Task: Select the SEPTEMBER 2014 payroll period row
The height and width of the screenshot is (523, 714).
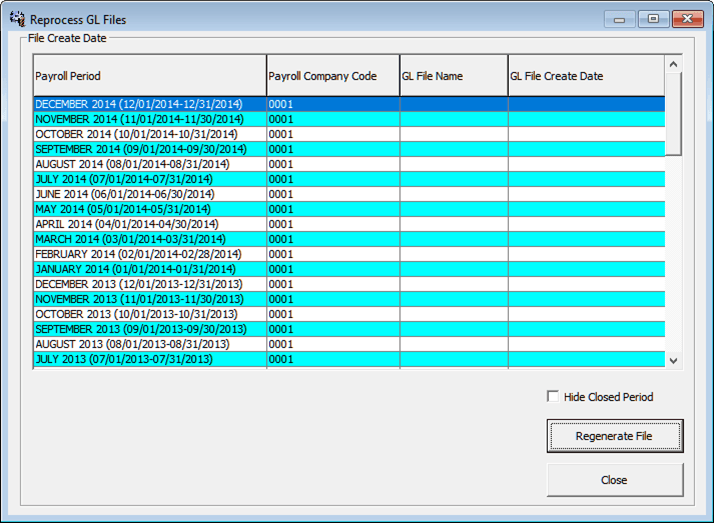Action: [x=349, y=149]
